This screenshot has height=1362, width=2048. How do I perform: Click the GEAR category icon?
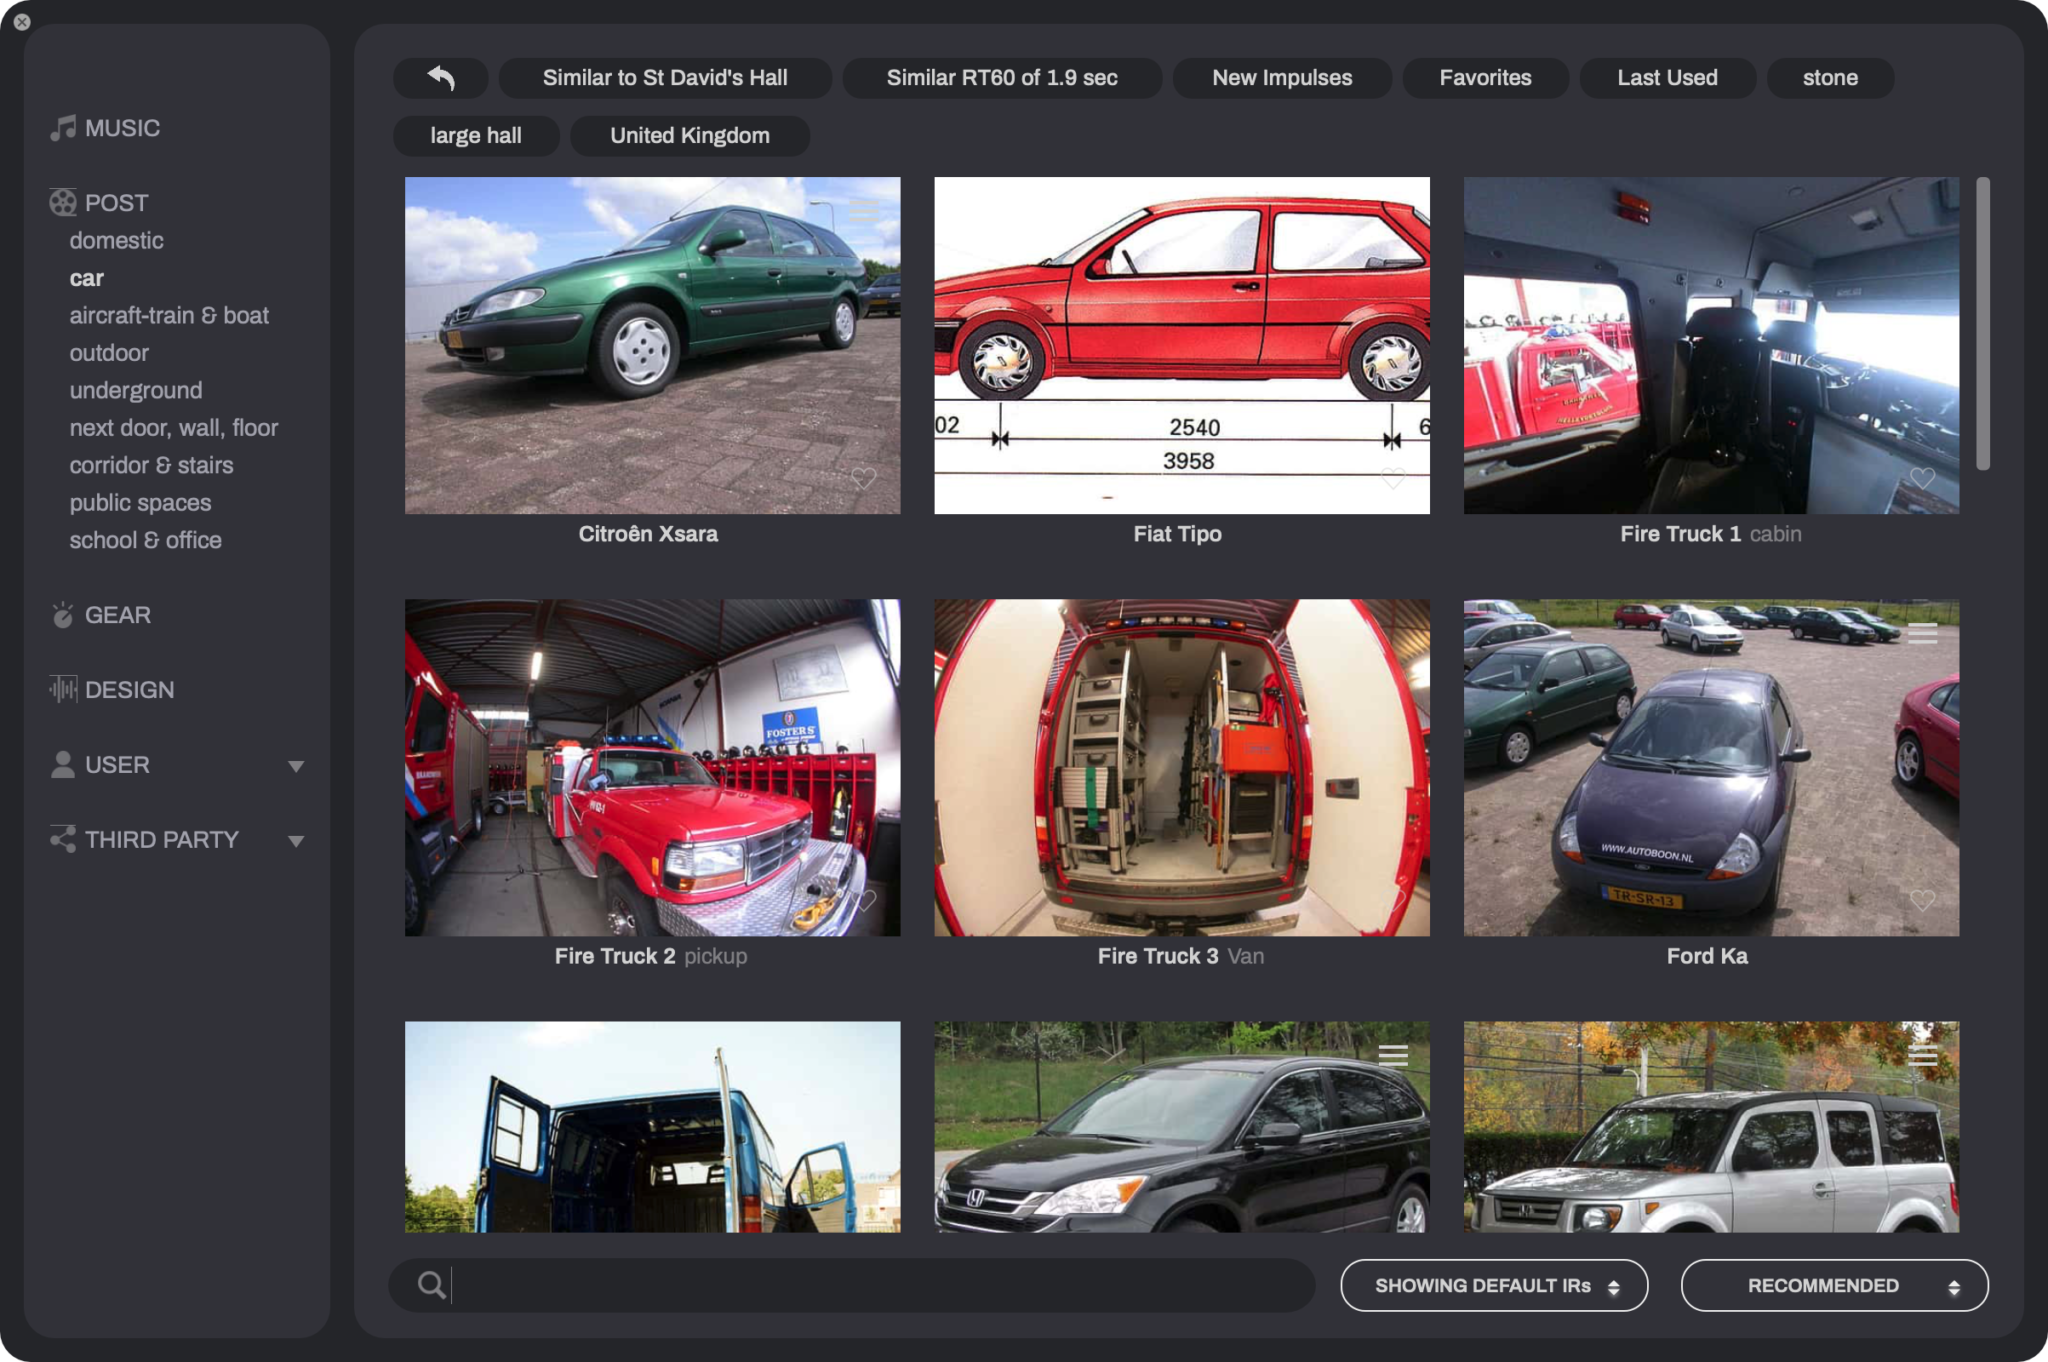tap(63, 615)
